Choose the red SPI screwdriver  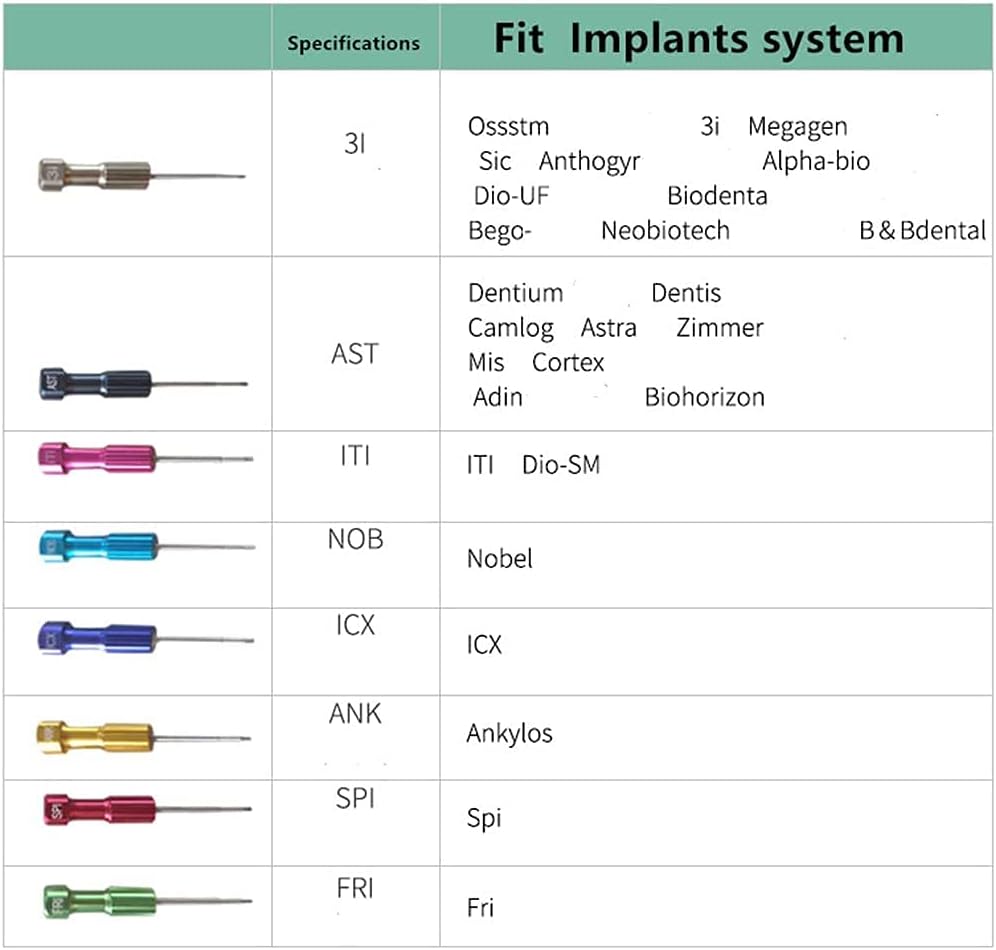point(144,808)
